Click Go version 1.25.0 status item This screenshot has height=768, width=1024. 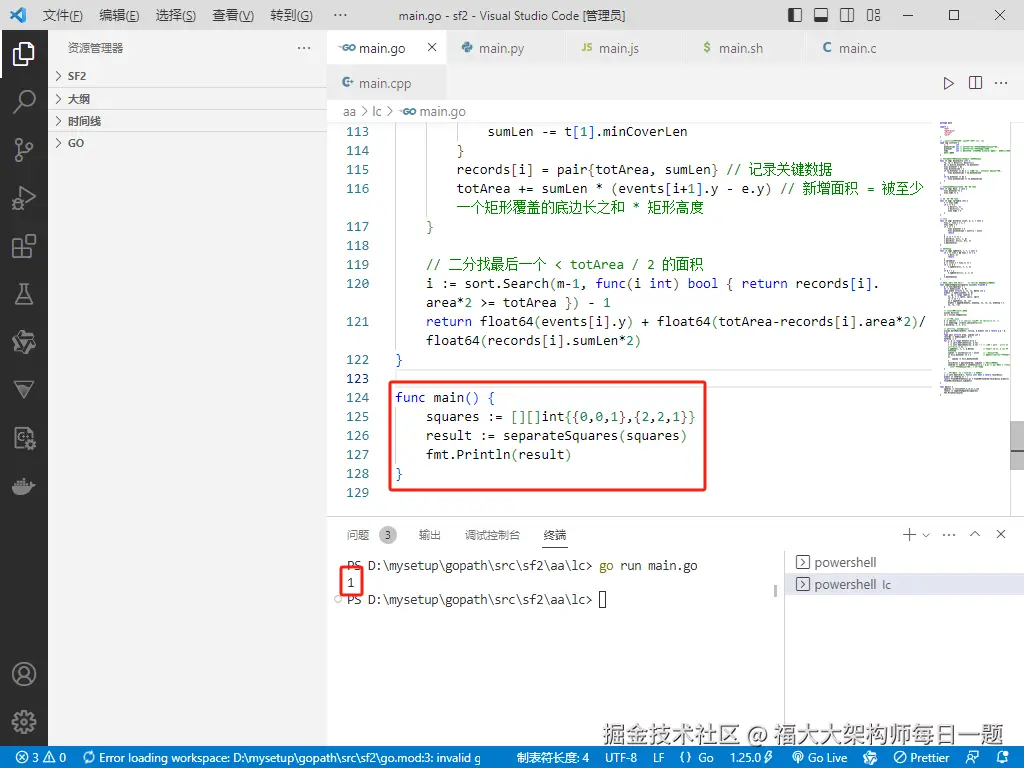tap(751, 758)
